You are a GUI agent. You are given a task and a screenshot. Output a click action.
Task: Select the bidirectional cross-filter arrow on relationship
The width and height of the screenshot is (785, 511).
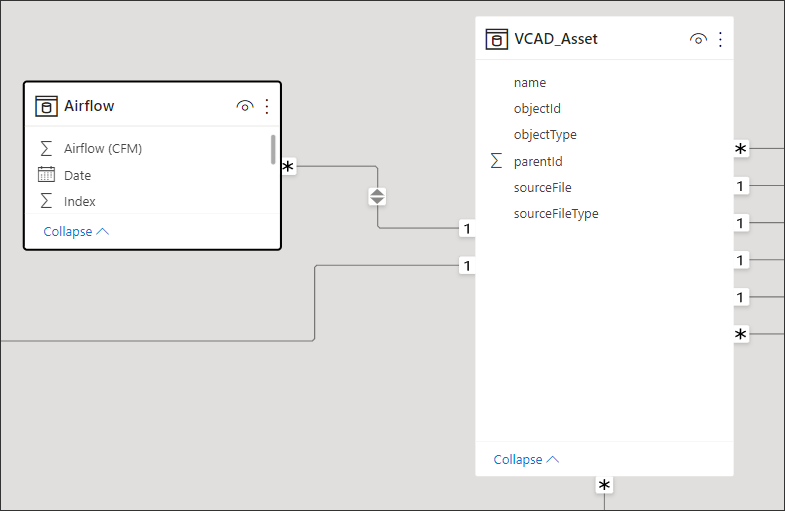[377, 196]
